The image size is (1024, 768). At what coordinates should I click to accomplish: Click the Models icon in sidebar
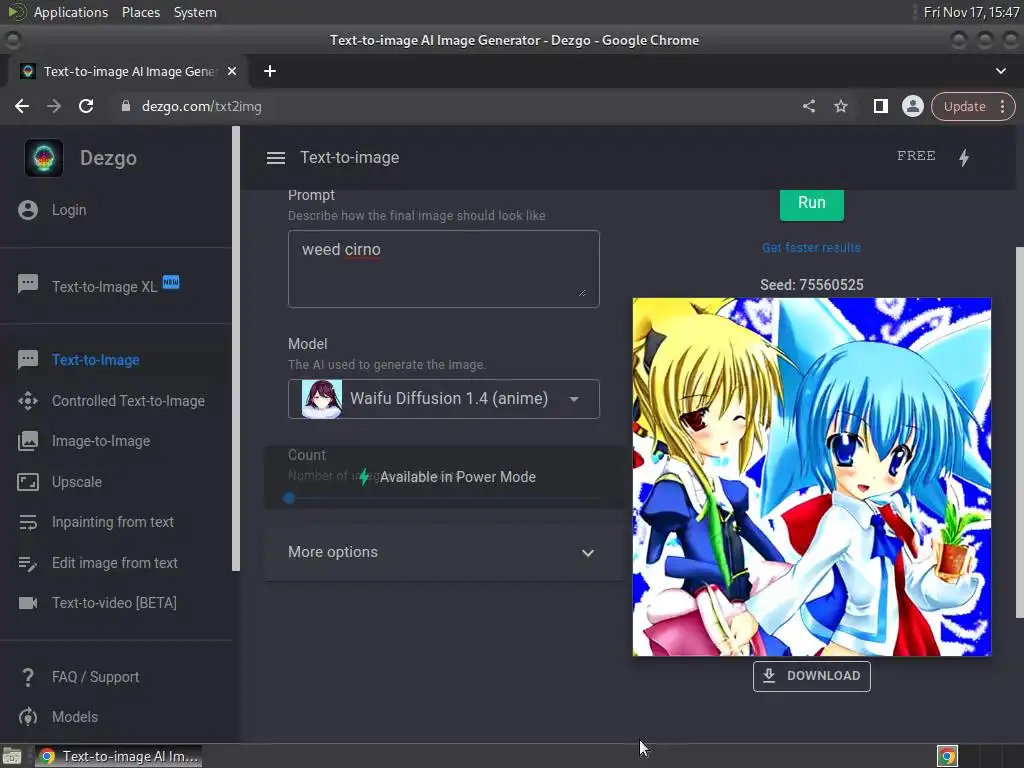click(x=28, y=716)
